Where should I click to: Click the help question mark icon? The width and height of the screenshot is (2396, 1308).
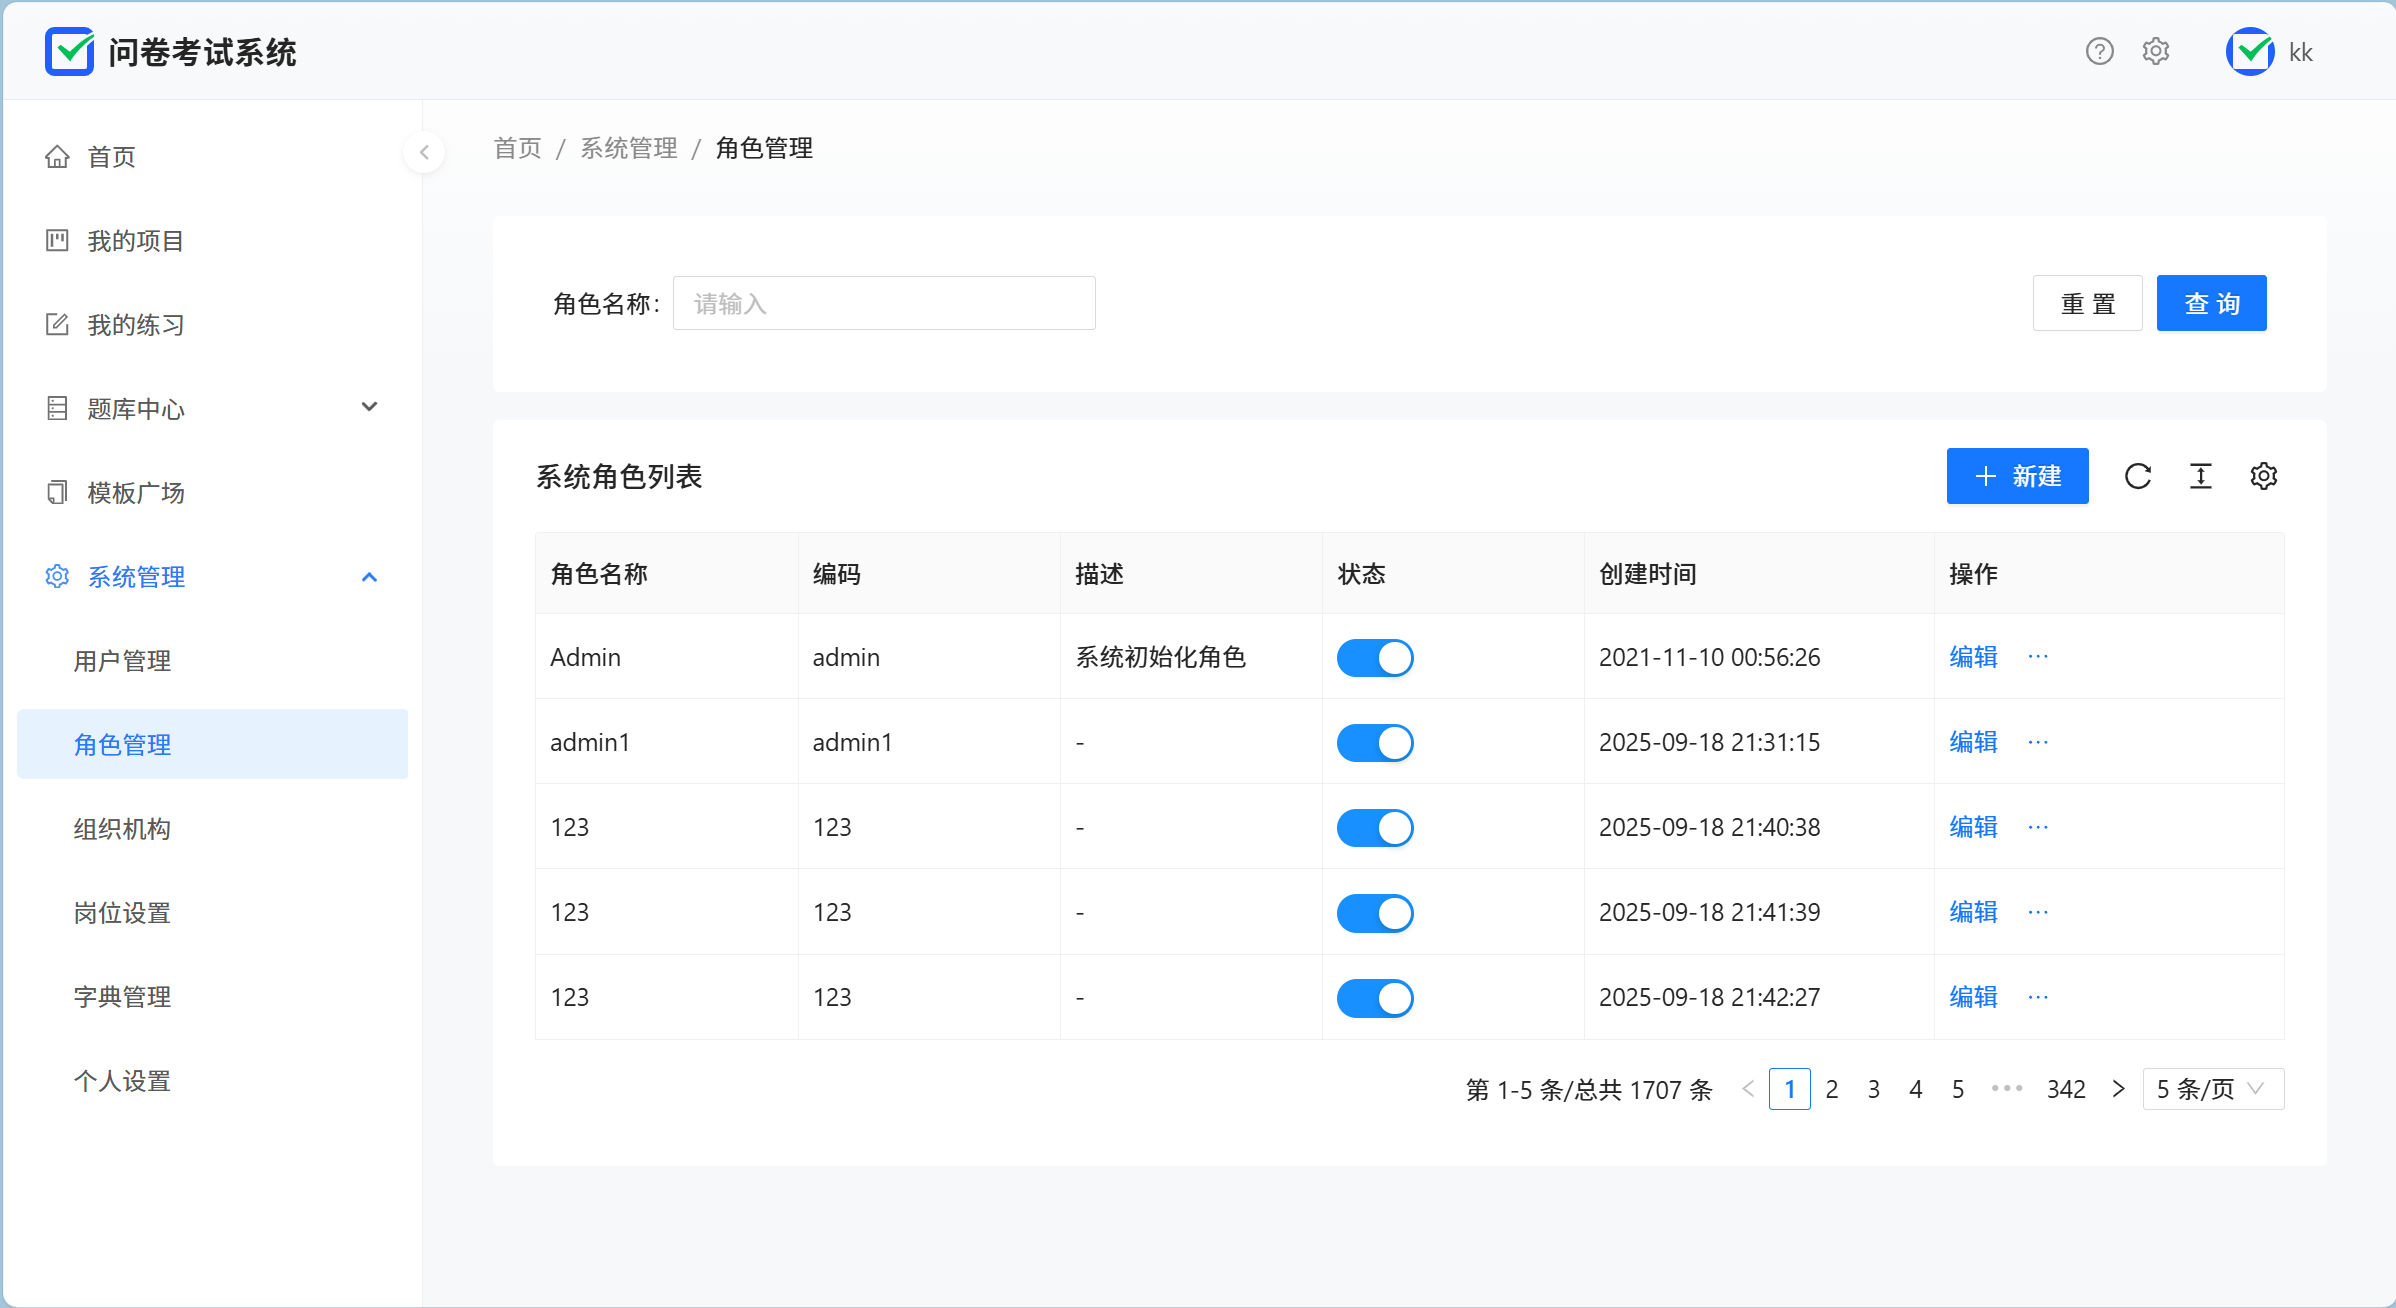tap(2099, 51)
